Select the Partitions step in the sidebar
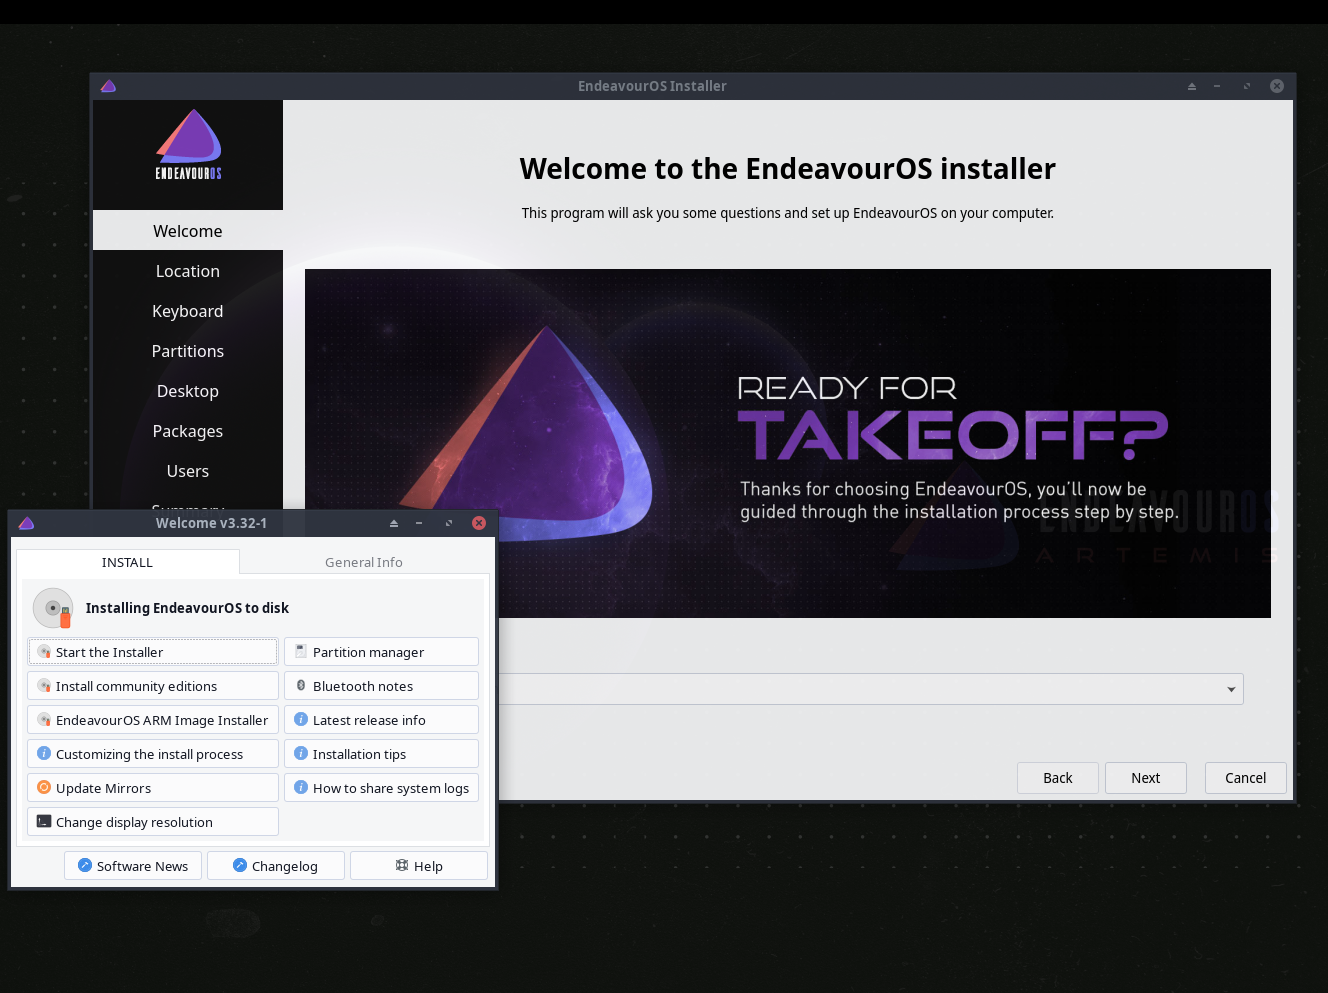Image resolution: width=1328 pixels, height=993 pixels. click(x=187, y=351)
